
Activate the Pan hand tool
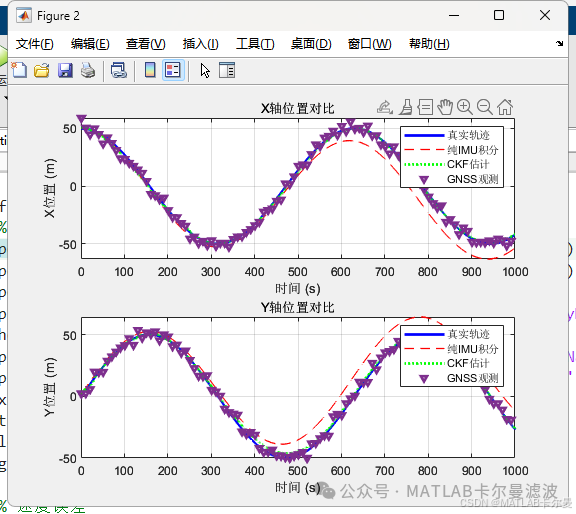445,107
